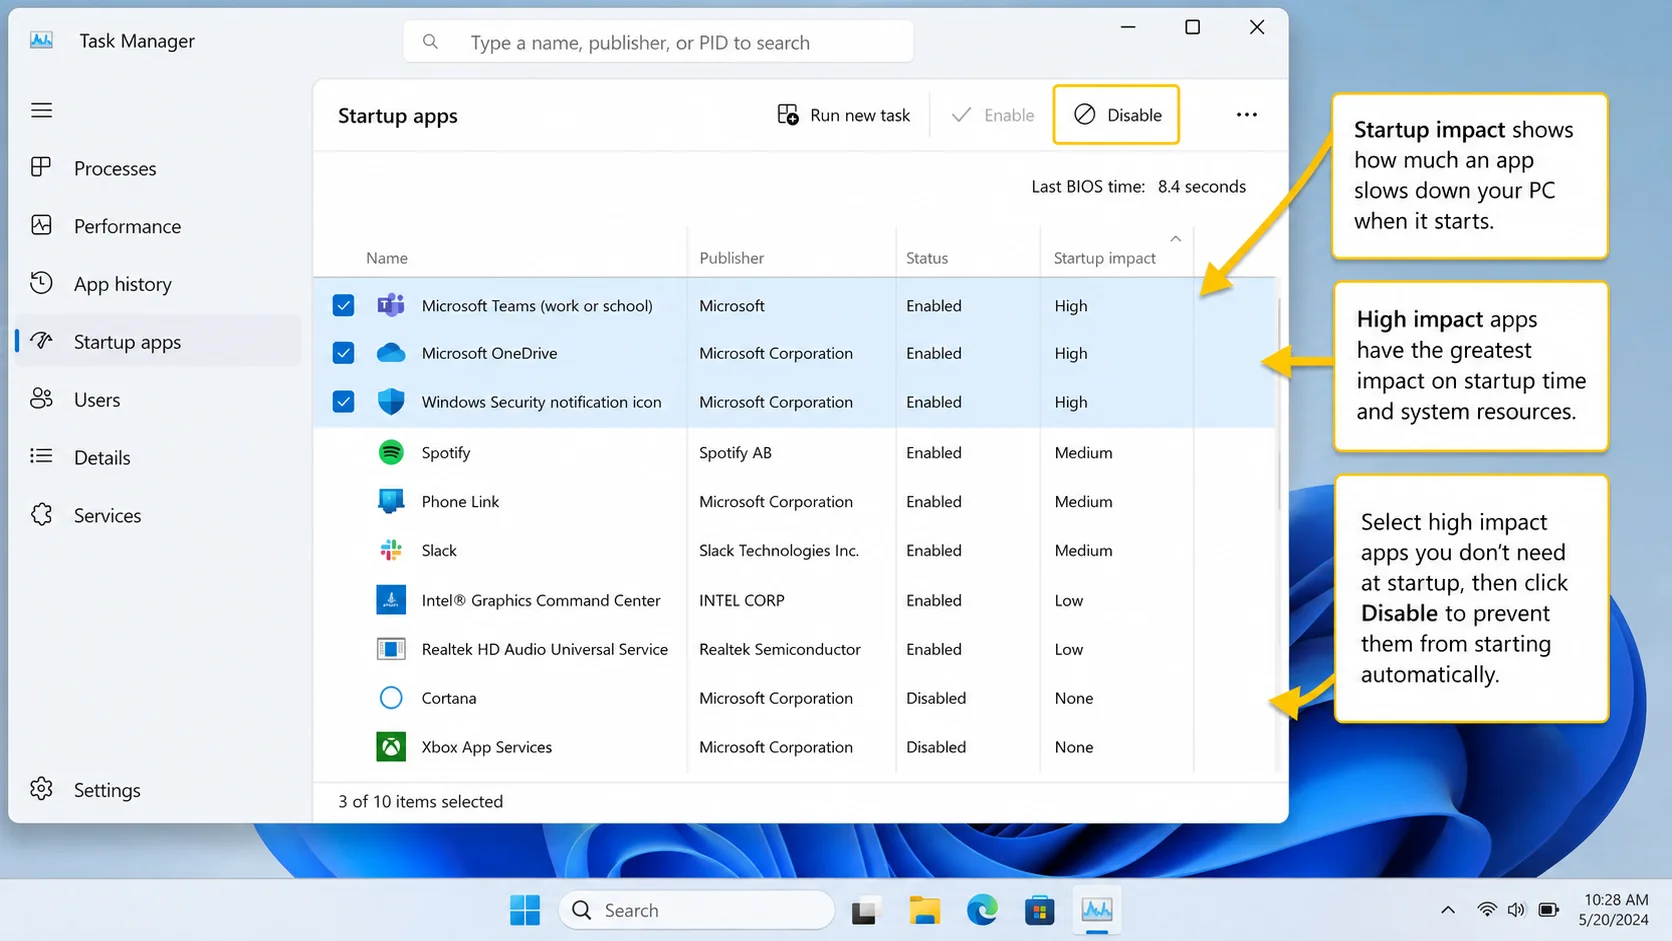Open Microsoft Store from the taskbar
The image size is (1672, 941).
click(1040, 910)
